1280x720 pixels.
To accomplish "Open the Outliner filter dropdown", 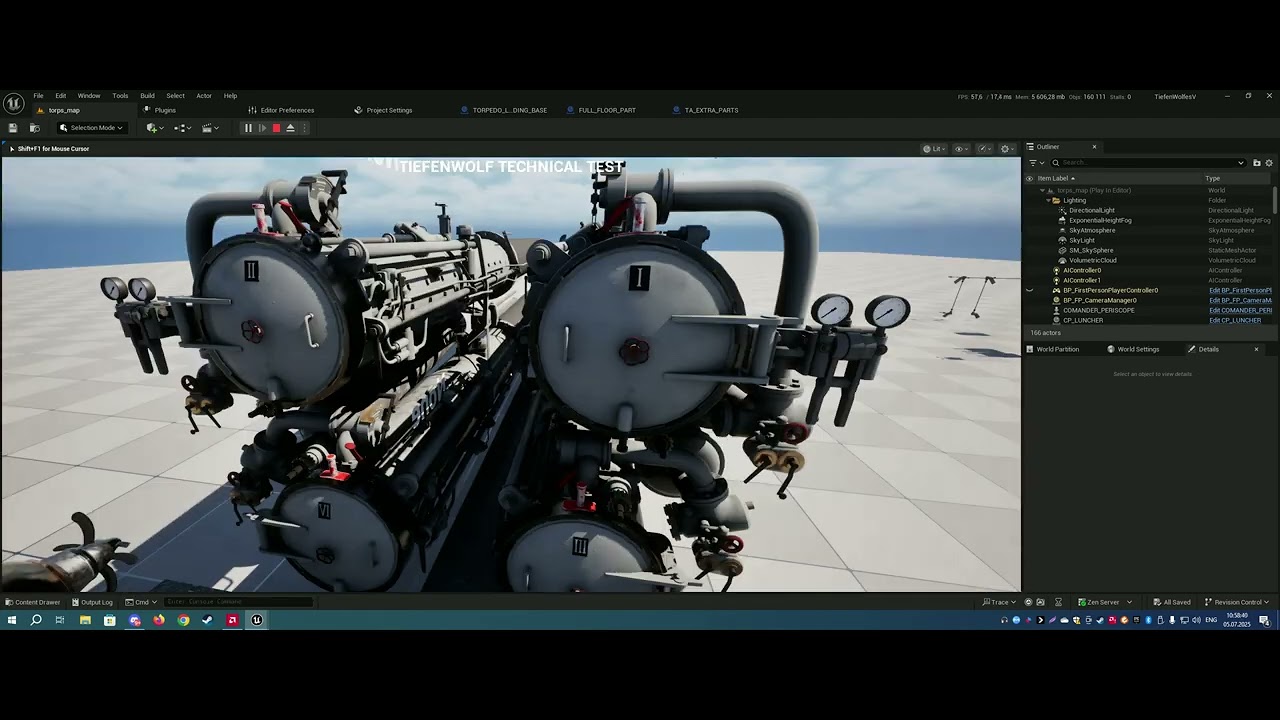I will click(x=1035, y=163).
